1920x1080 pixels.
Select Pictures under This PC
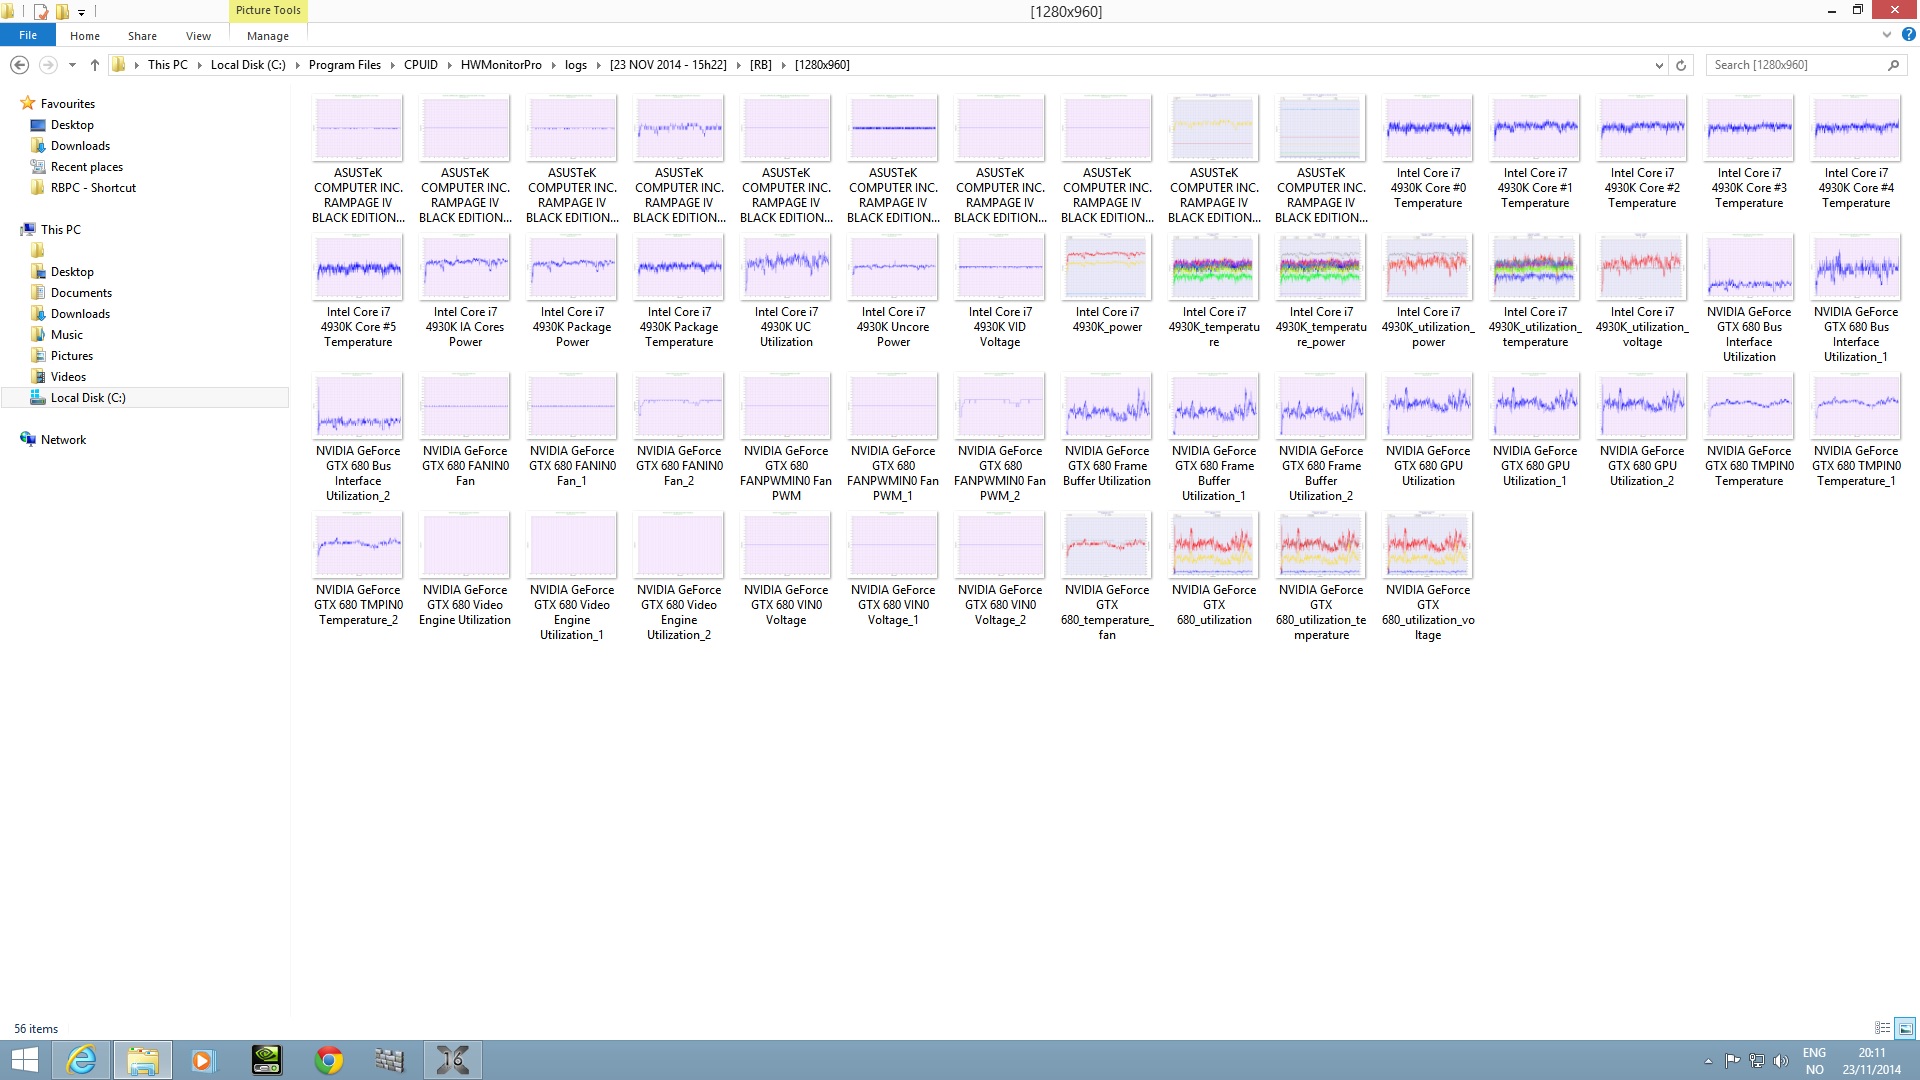[71, 356]
